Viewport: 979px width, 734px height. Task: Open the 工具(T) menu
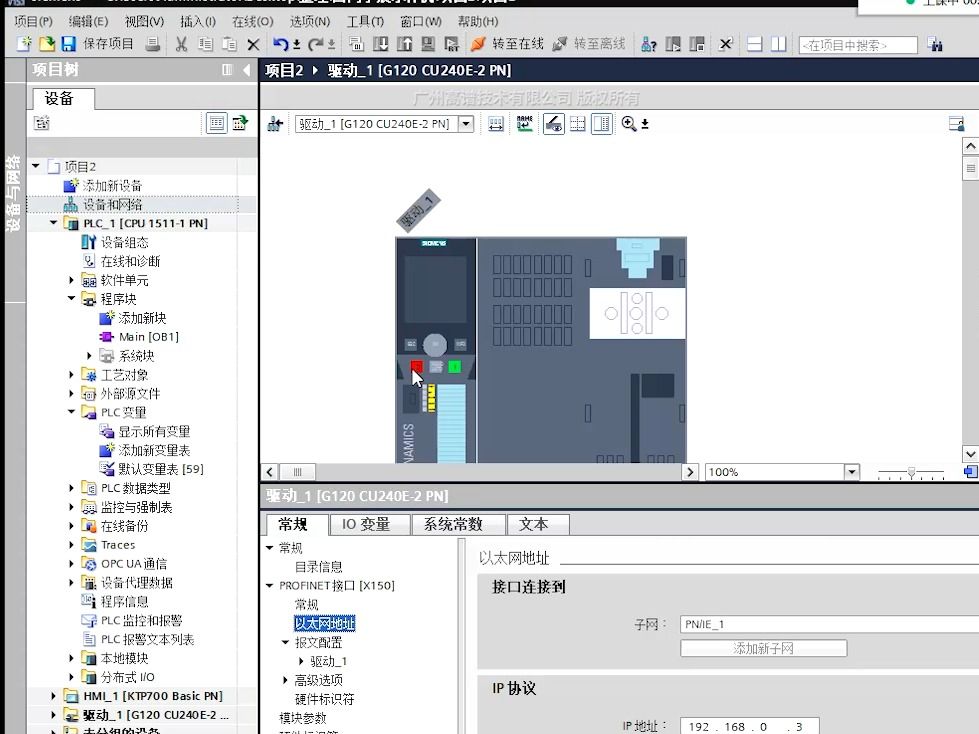pyautogui.click(x=365, y=21)
